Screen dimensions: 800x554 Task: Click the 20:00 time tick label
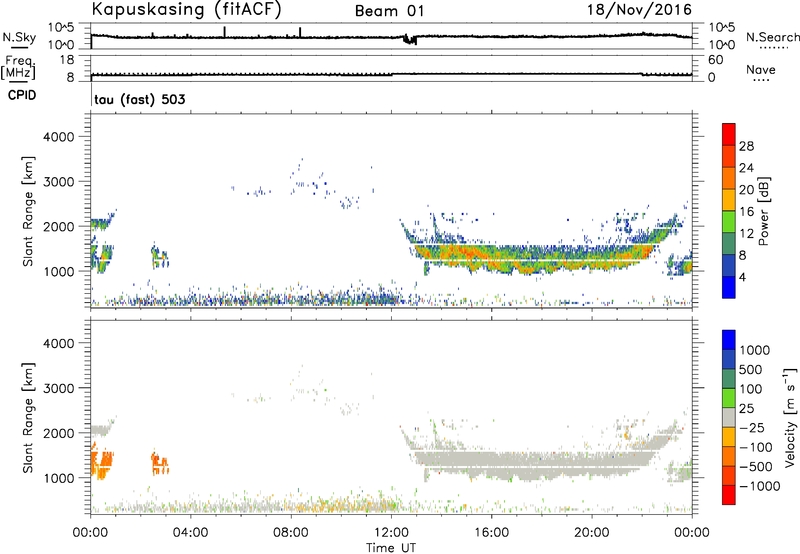click(x=592, y=533)
